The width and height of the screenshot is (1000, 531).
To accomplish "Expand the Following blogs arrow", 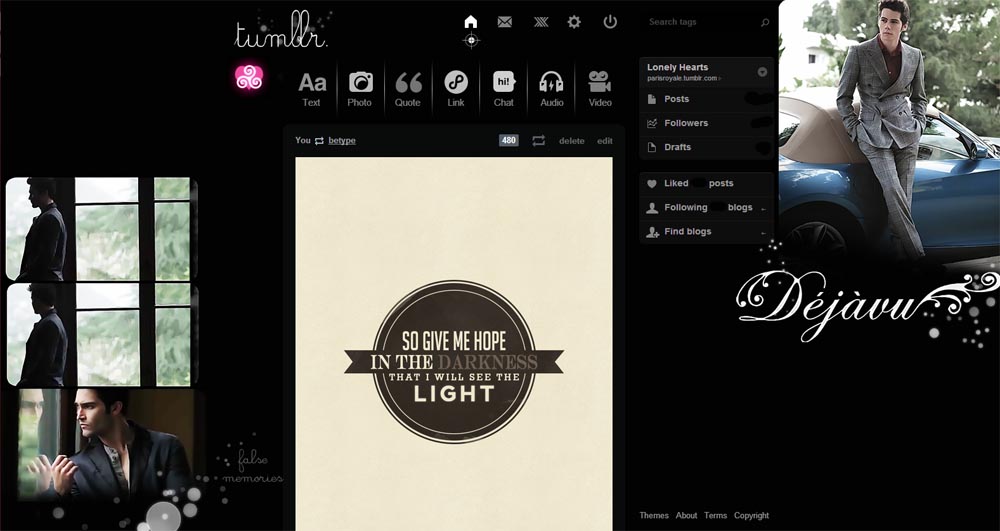I will 763,208.
